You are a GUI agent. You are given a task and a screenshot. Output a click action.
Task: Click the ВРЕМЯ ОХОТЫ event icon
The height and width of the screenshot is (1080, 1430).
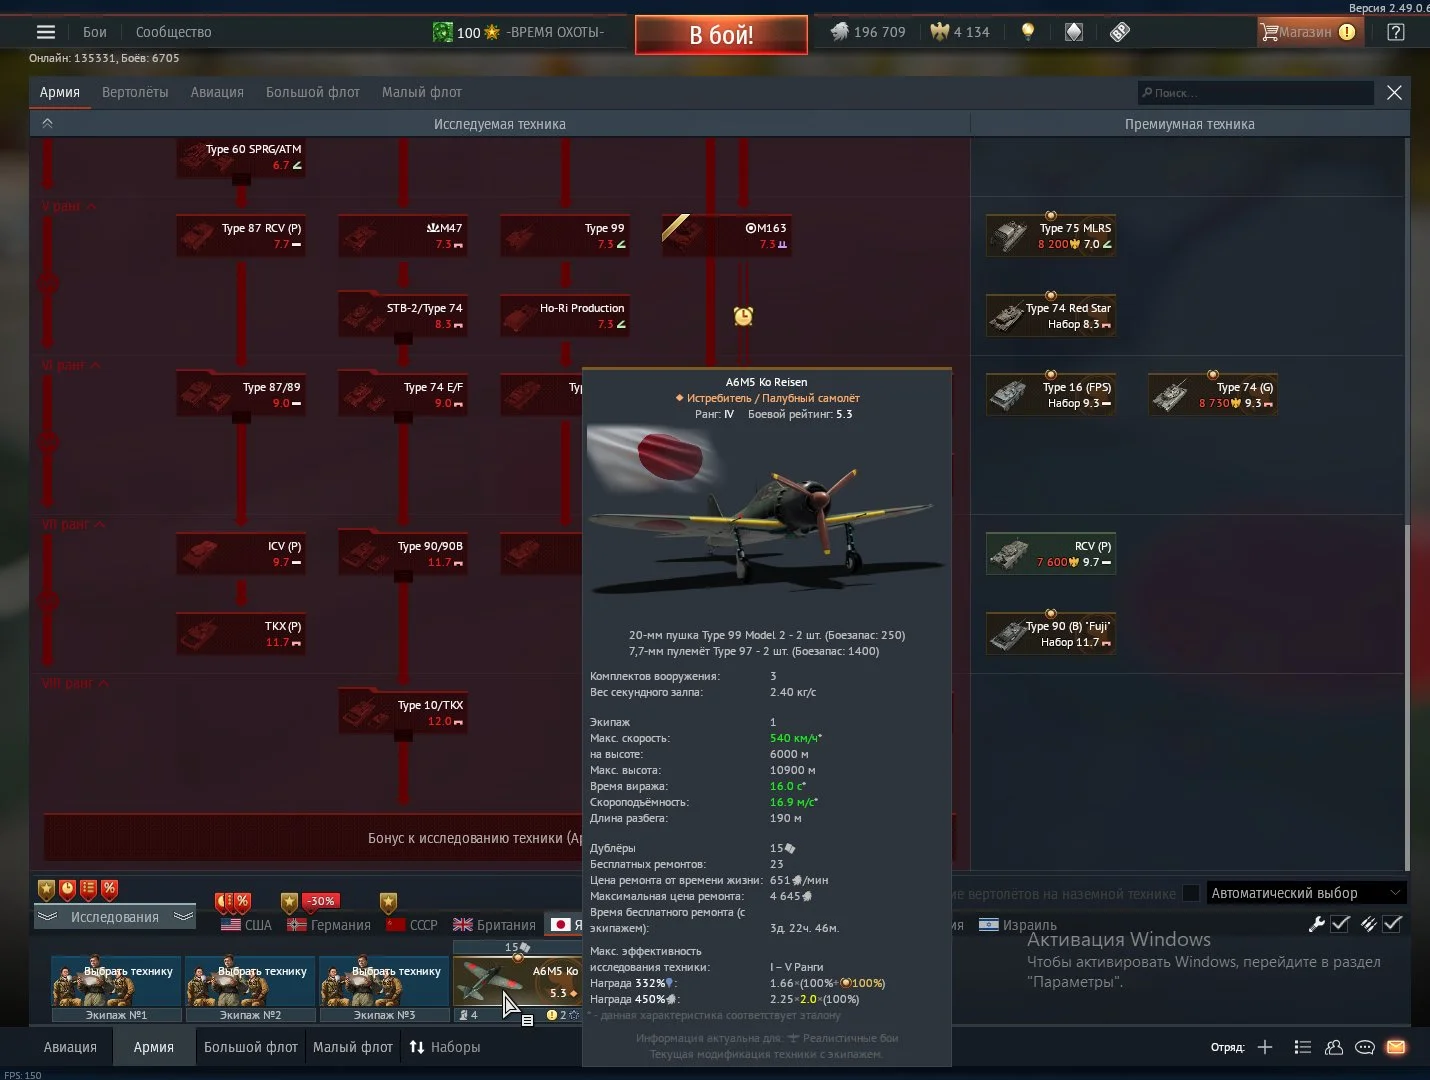[x=442, y=32]
